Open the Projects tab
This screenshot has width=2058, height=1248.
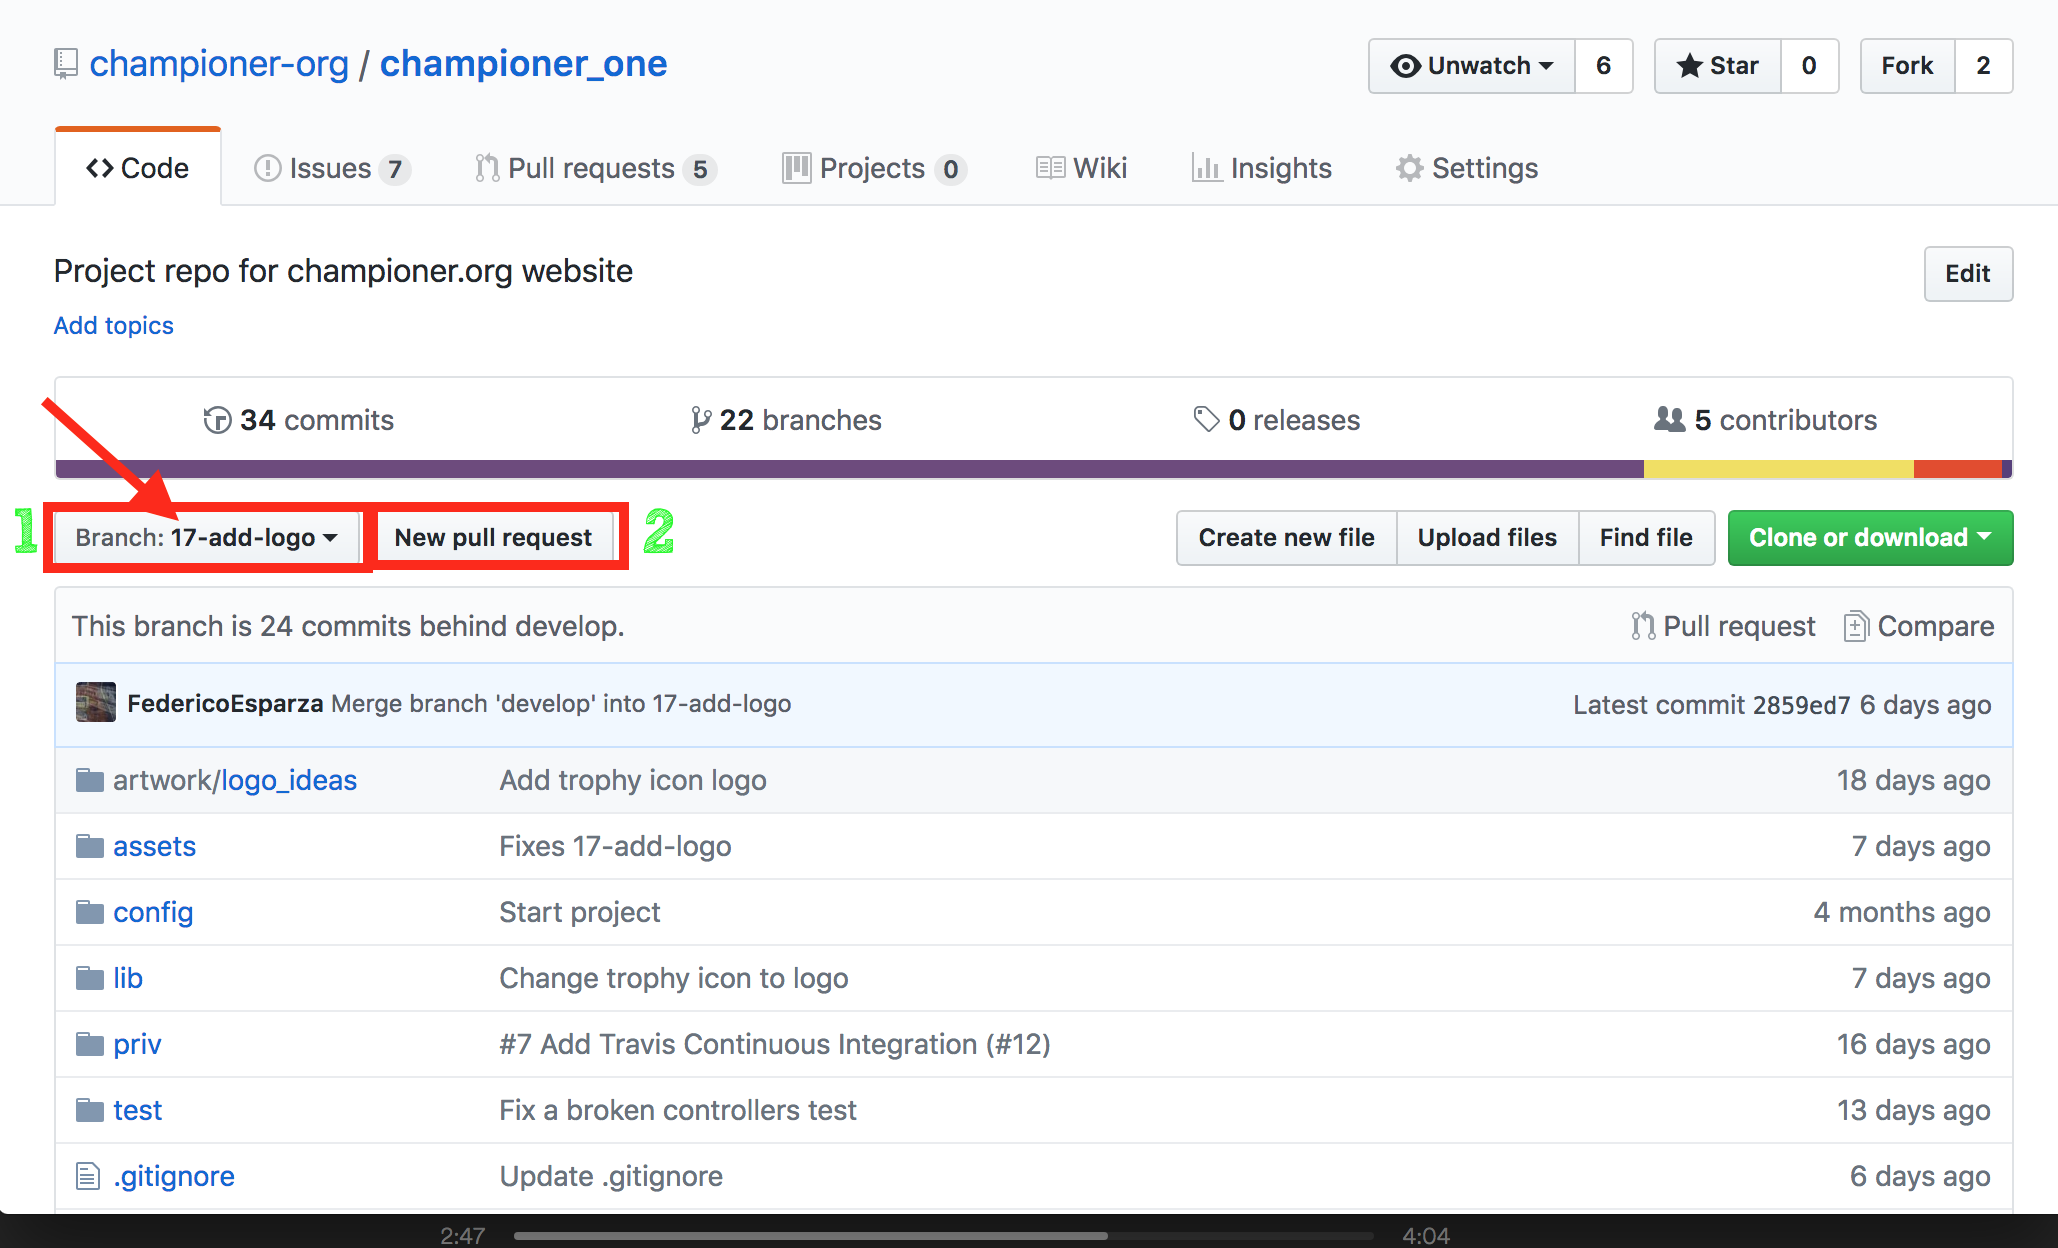[874, 168]
